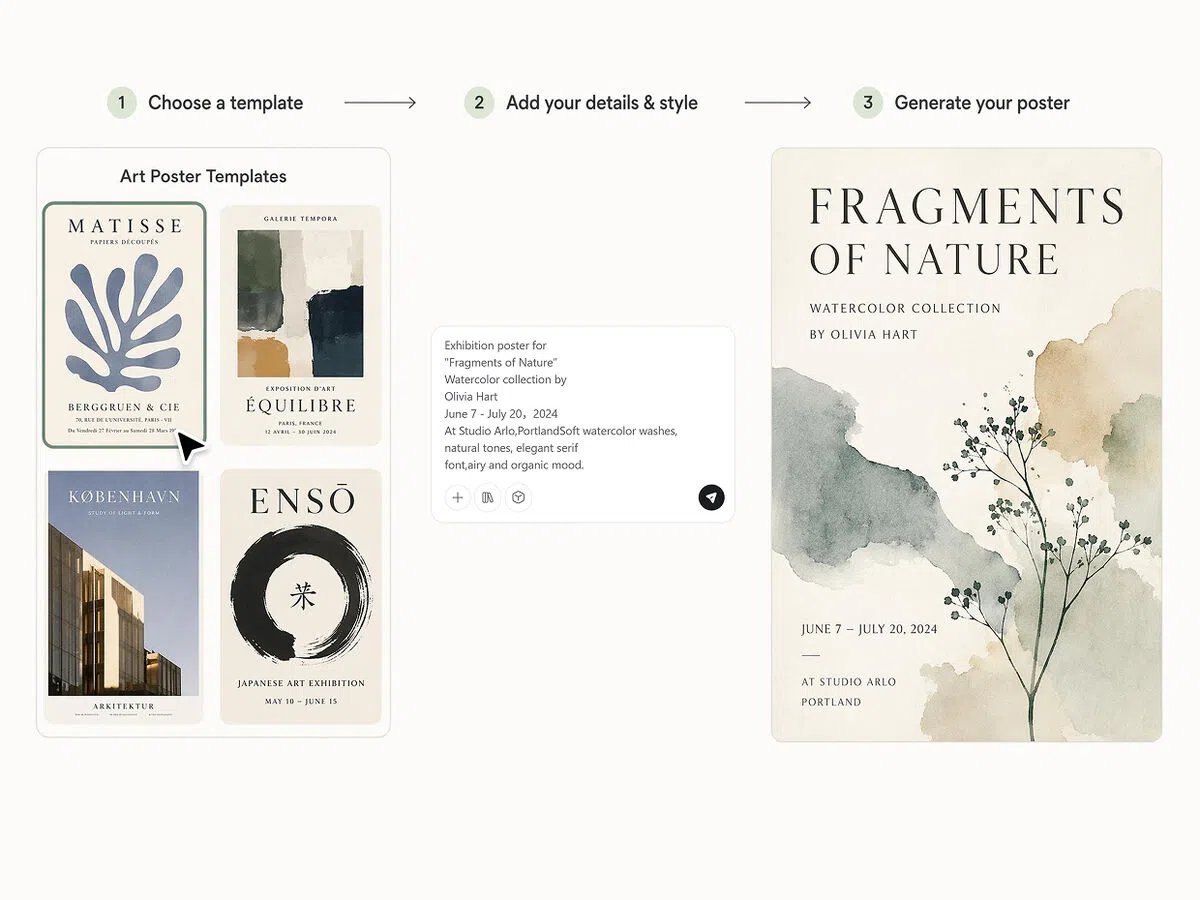Image resolution: width=1200 pixels, height=900 pixels.
Task: Click the Art Poster Templates heading
Action: [x=203, y=177]
